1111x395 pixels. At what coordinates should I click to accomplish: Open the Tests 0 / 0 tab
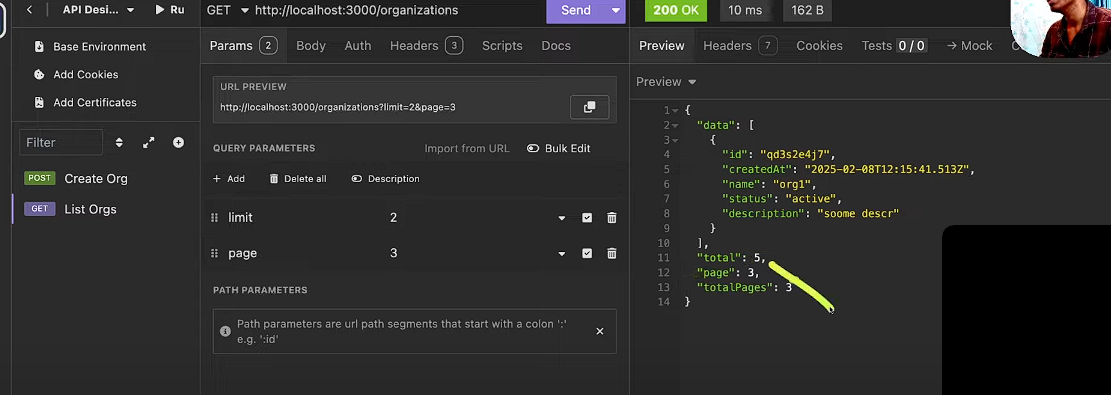(894, 46)
